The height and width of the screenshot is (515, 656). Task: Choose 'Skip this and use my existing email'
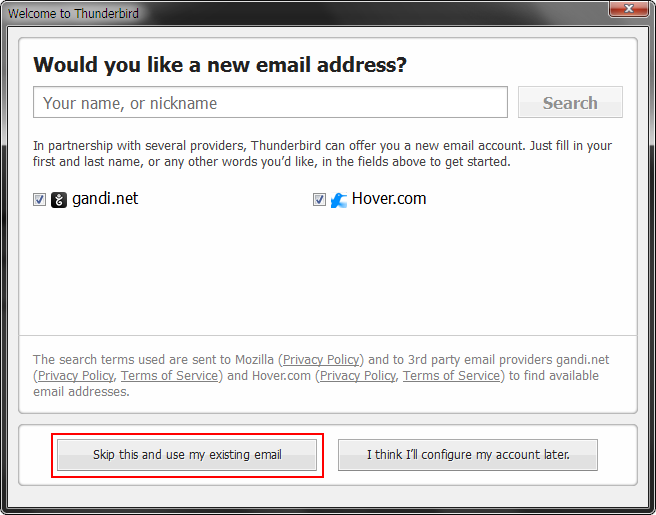(x=187, y=455)
